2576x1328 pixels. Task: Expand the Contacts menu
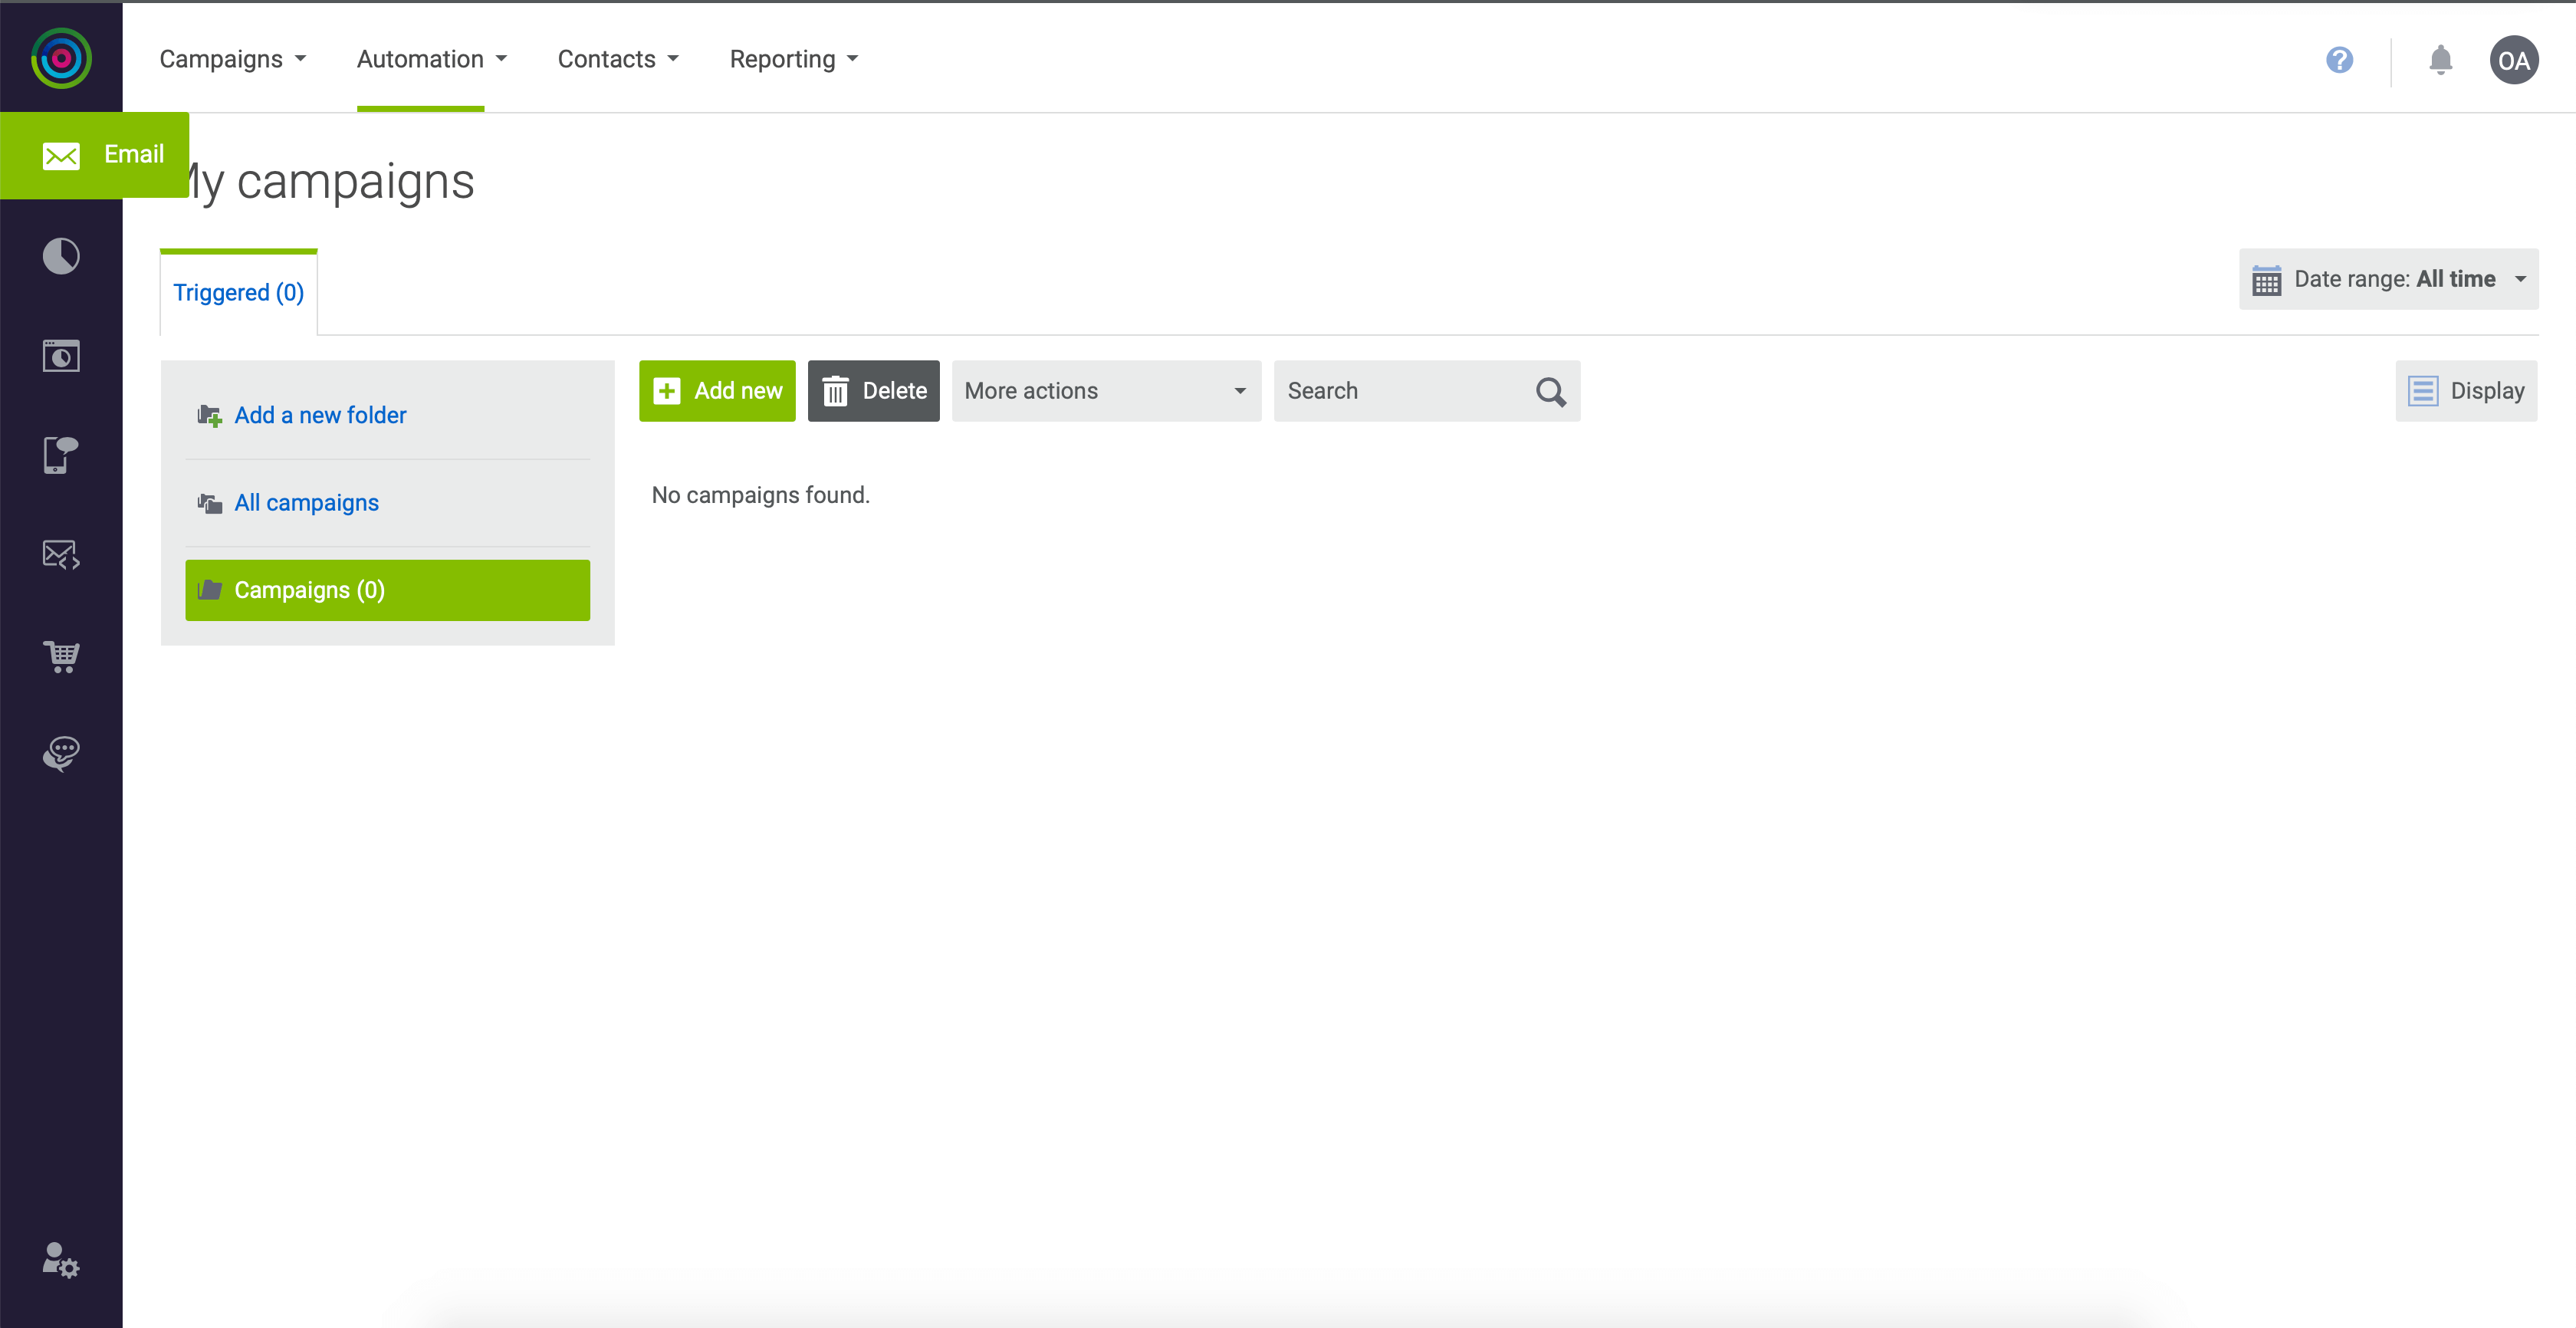click(617, 59)
